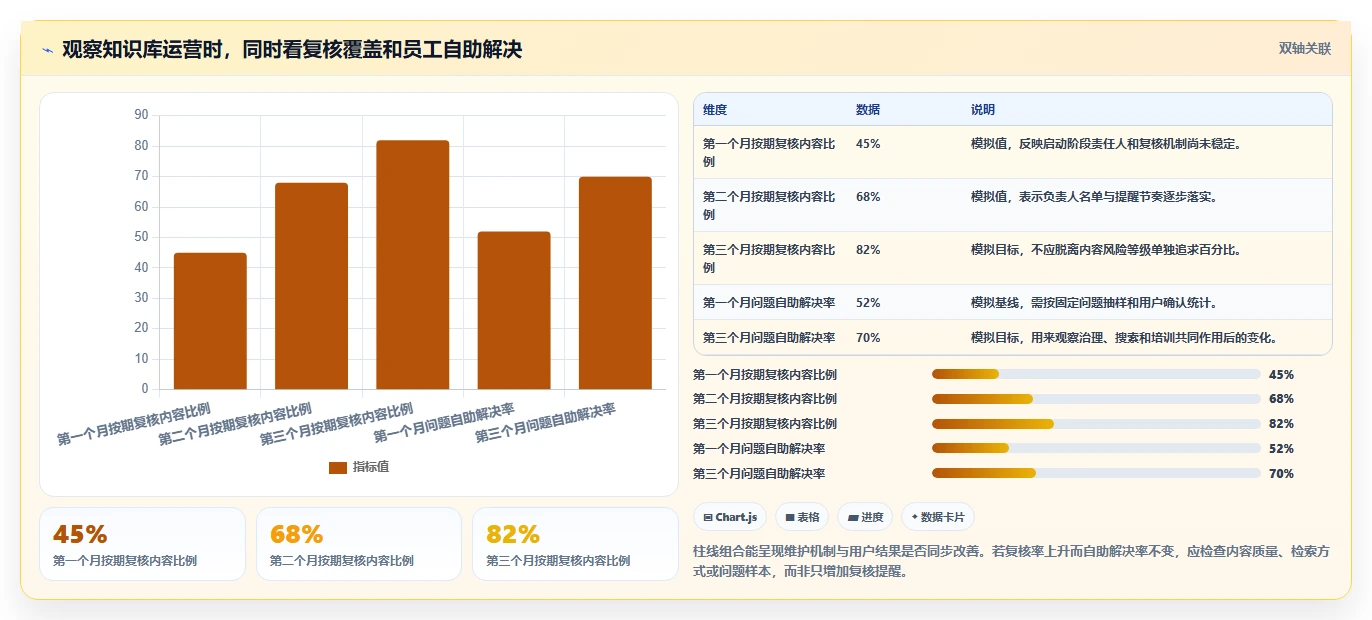
Task: Click the 第三个月按期复核内容比例 progress bar
Action: click(1096, 424)
